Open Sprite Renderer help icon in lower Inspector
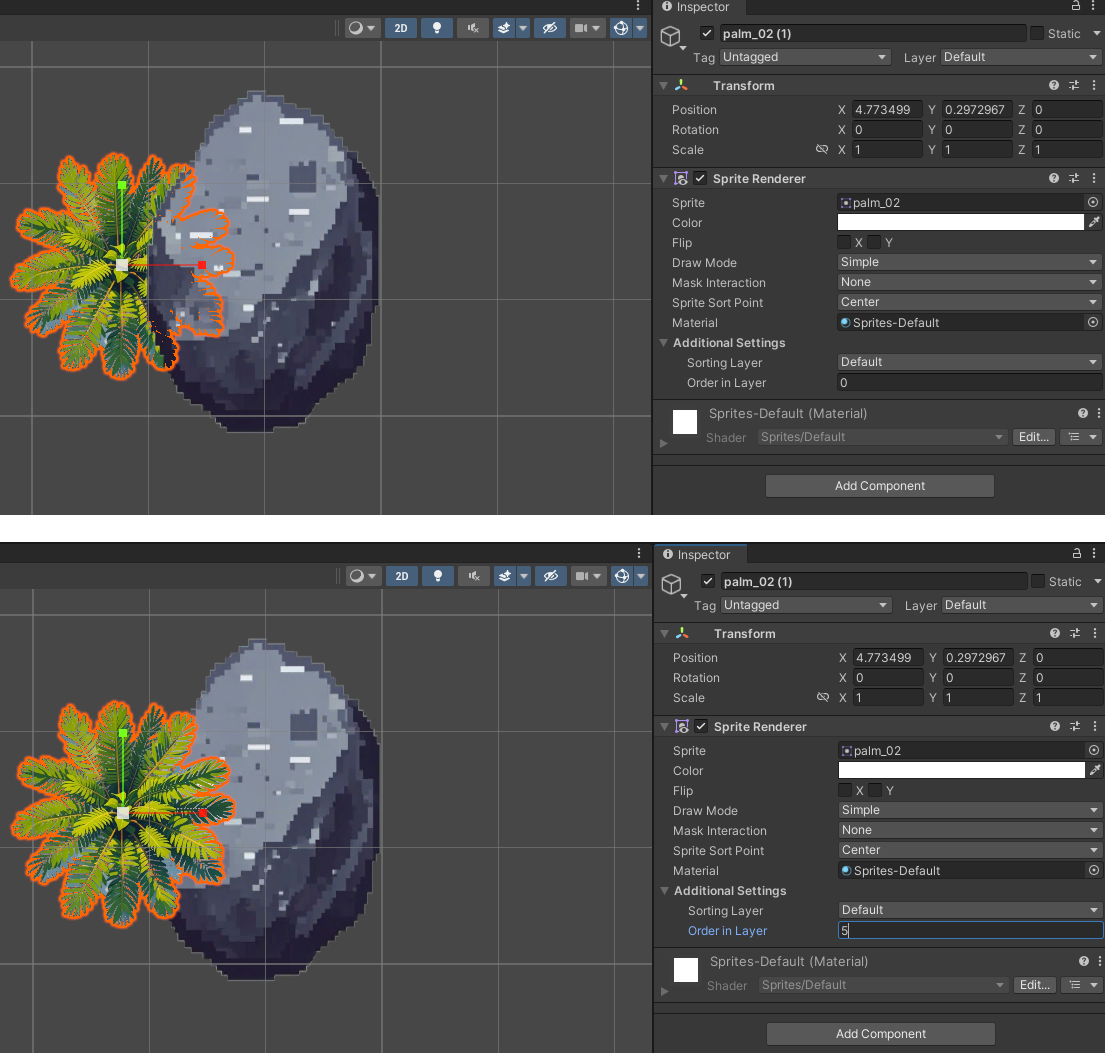Image resolution: width=1105 pixels, height=1053 pixels. (1055, 727)
